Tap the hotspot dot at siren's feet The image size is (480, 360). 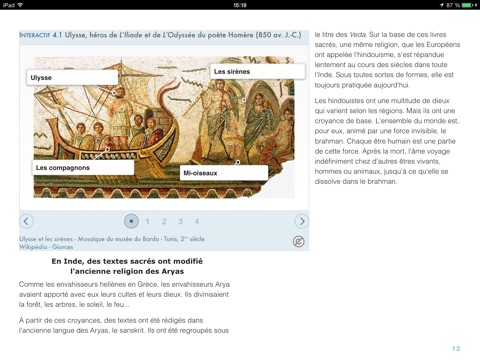[x=238, y=162]
